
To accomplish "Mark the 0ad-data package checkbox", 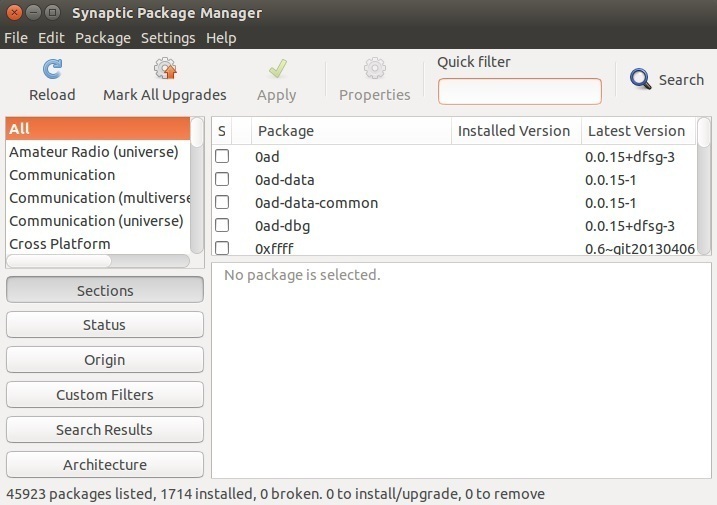I will click(x=222, y=180).
